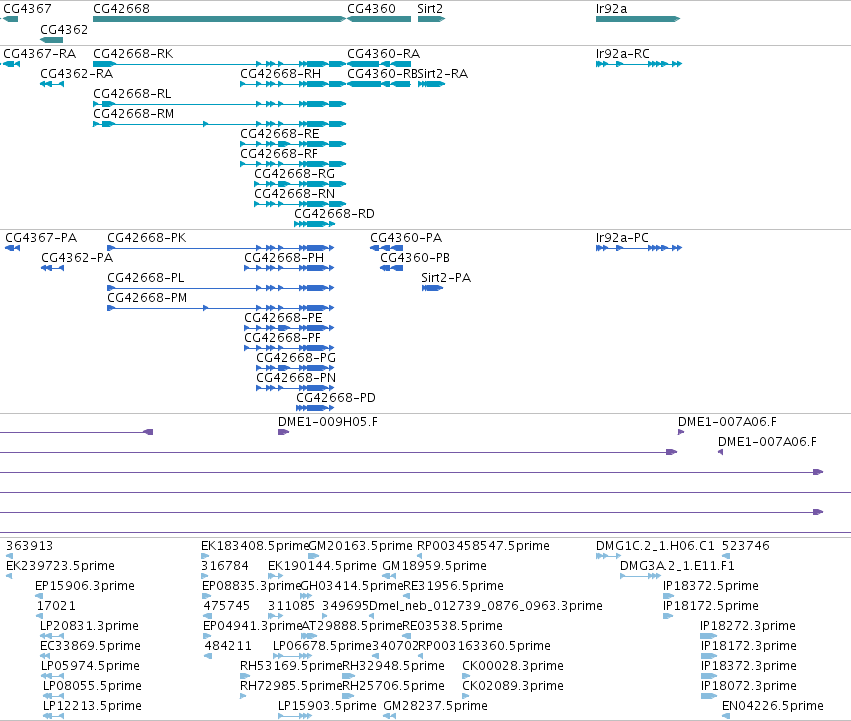The image size is (851, 721).
Task: Open the DMG1C.2_1.H06.C1 EST label
Action: pyautogui.click(x=655, y=546)
